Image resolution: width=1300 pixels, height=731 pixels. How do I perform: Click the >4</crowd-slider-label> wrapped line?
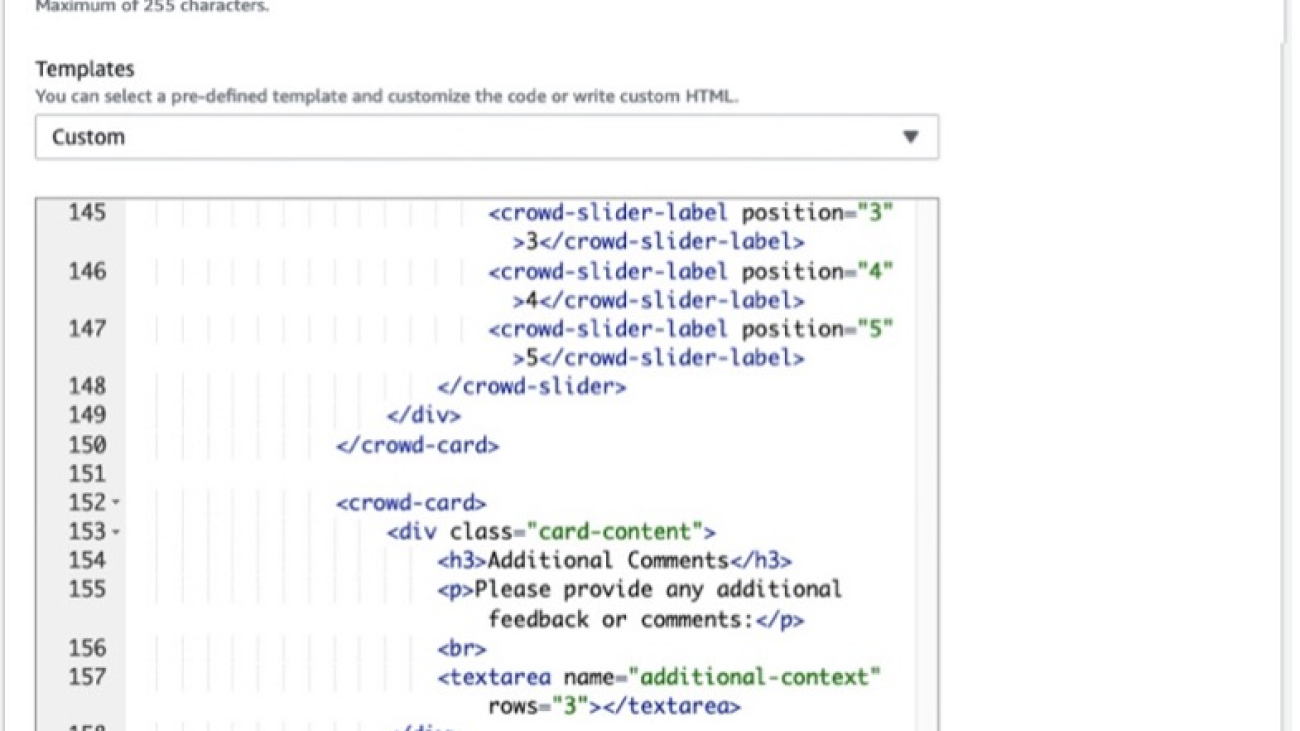(659, 300)
